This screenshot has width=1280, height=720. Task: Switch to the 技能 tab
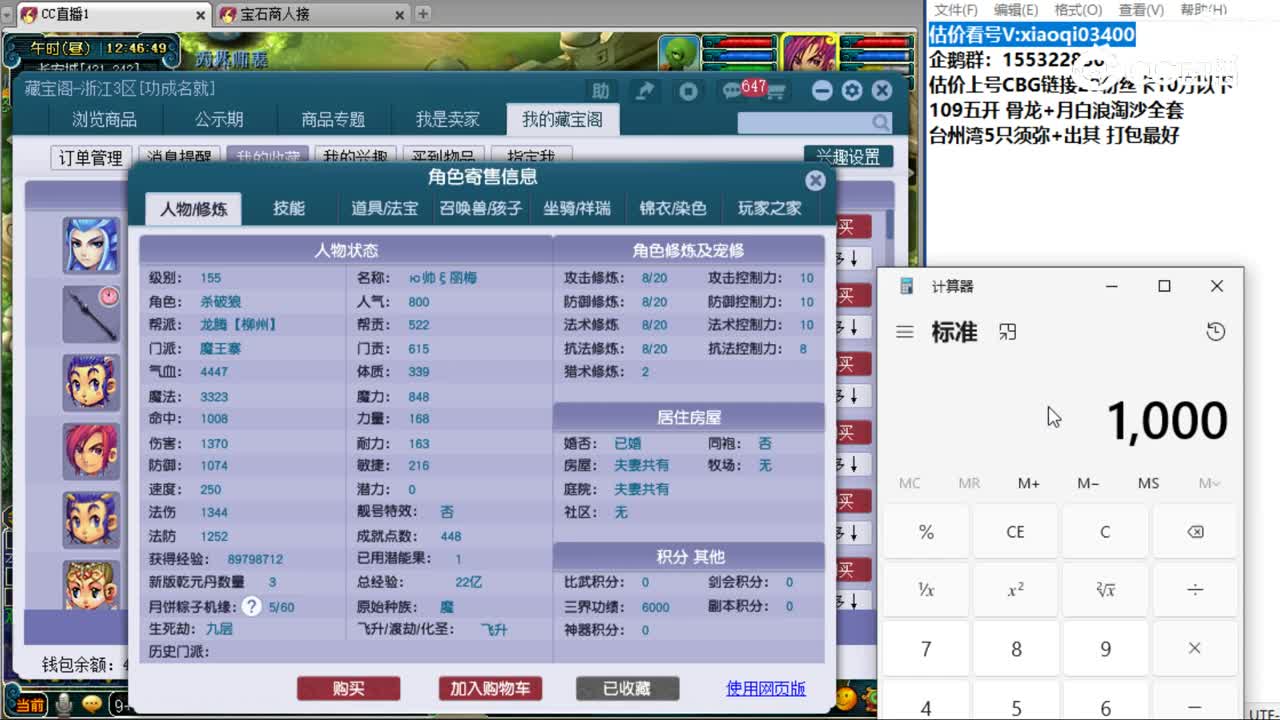pyautogui.click(x=288, y=208)
